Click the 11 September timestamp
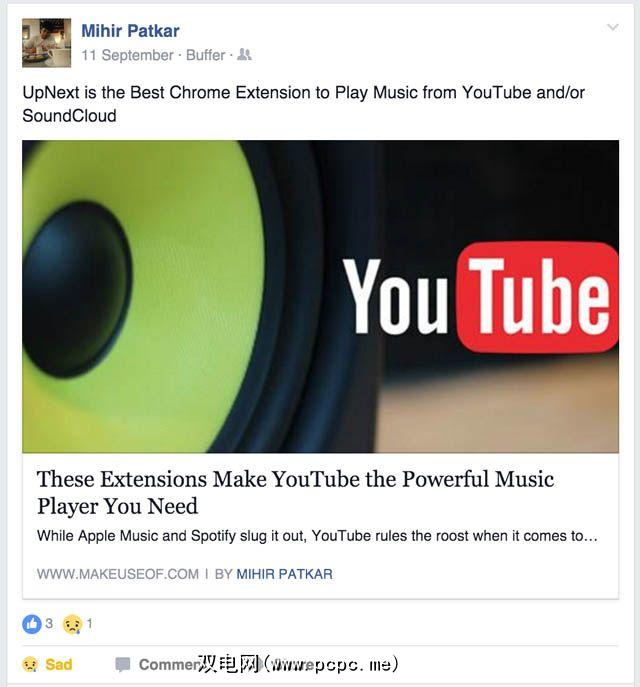The width and height of the screenshot is (640, 687). pos(127,55)
